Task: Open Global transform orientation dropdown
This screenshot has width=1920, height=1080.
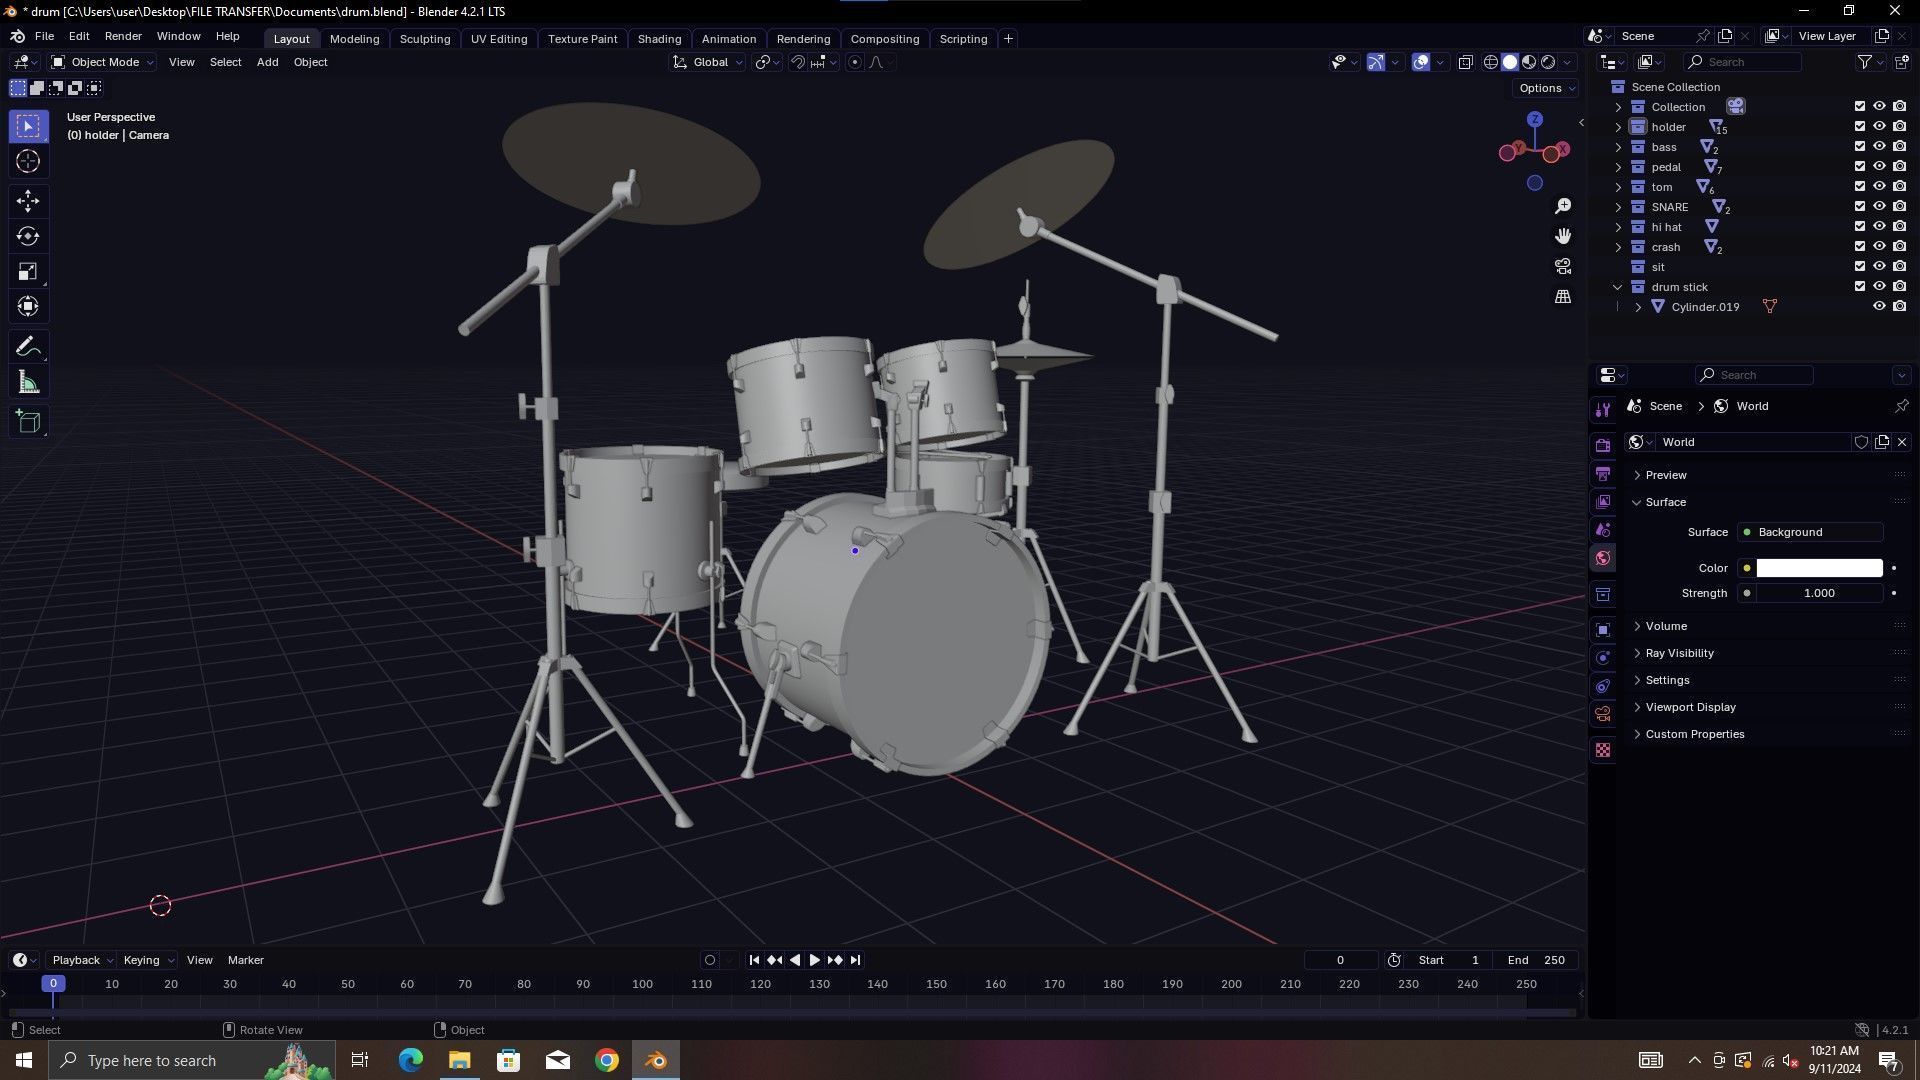Action: [x=708, y=62]
